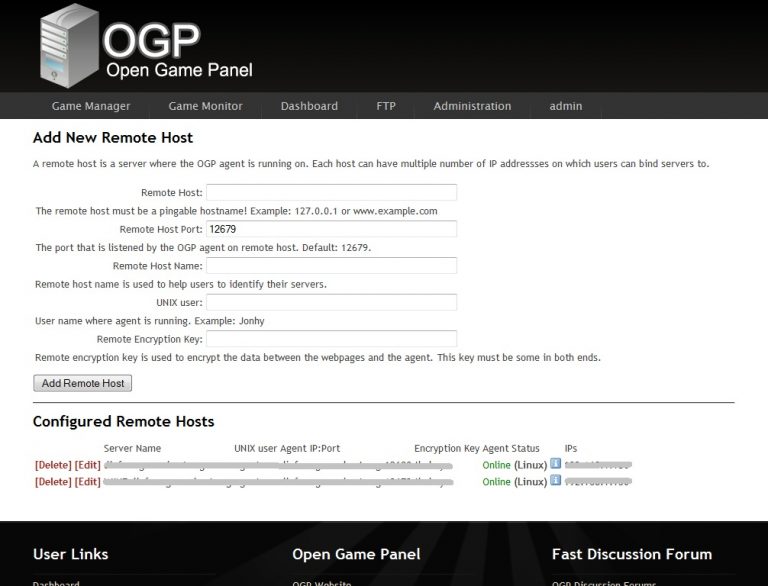The height and width of the screenshot is (586, 768).
Task: Click the Server Name column header
Action: [132, 448]
